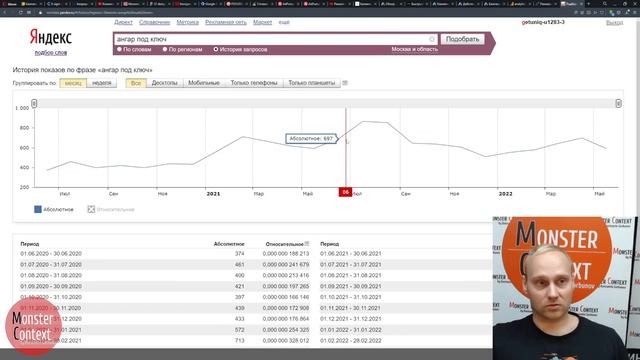Viewport: 640px width, 360px height.
Task: Open the Рекламная сеть link
Action: pyautogui.click(x=226, y=22)
